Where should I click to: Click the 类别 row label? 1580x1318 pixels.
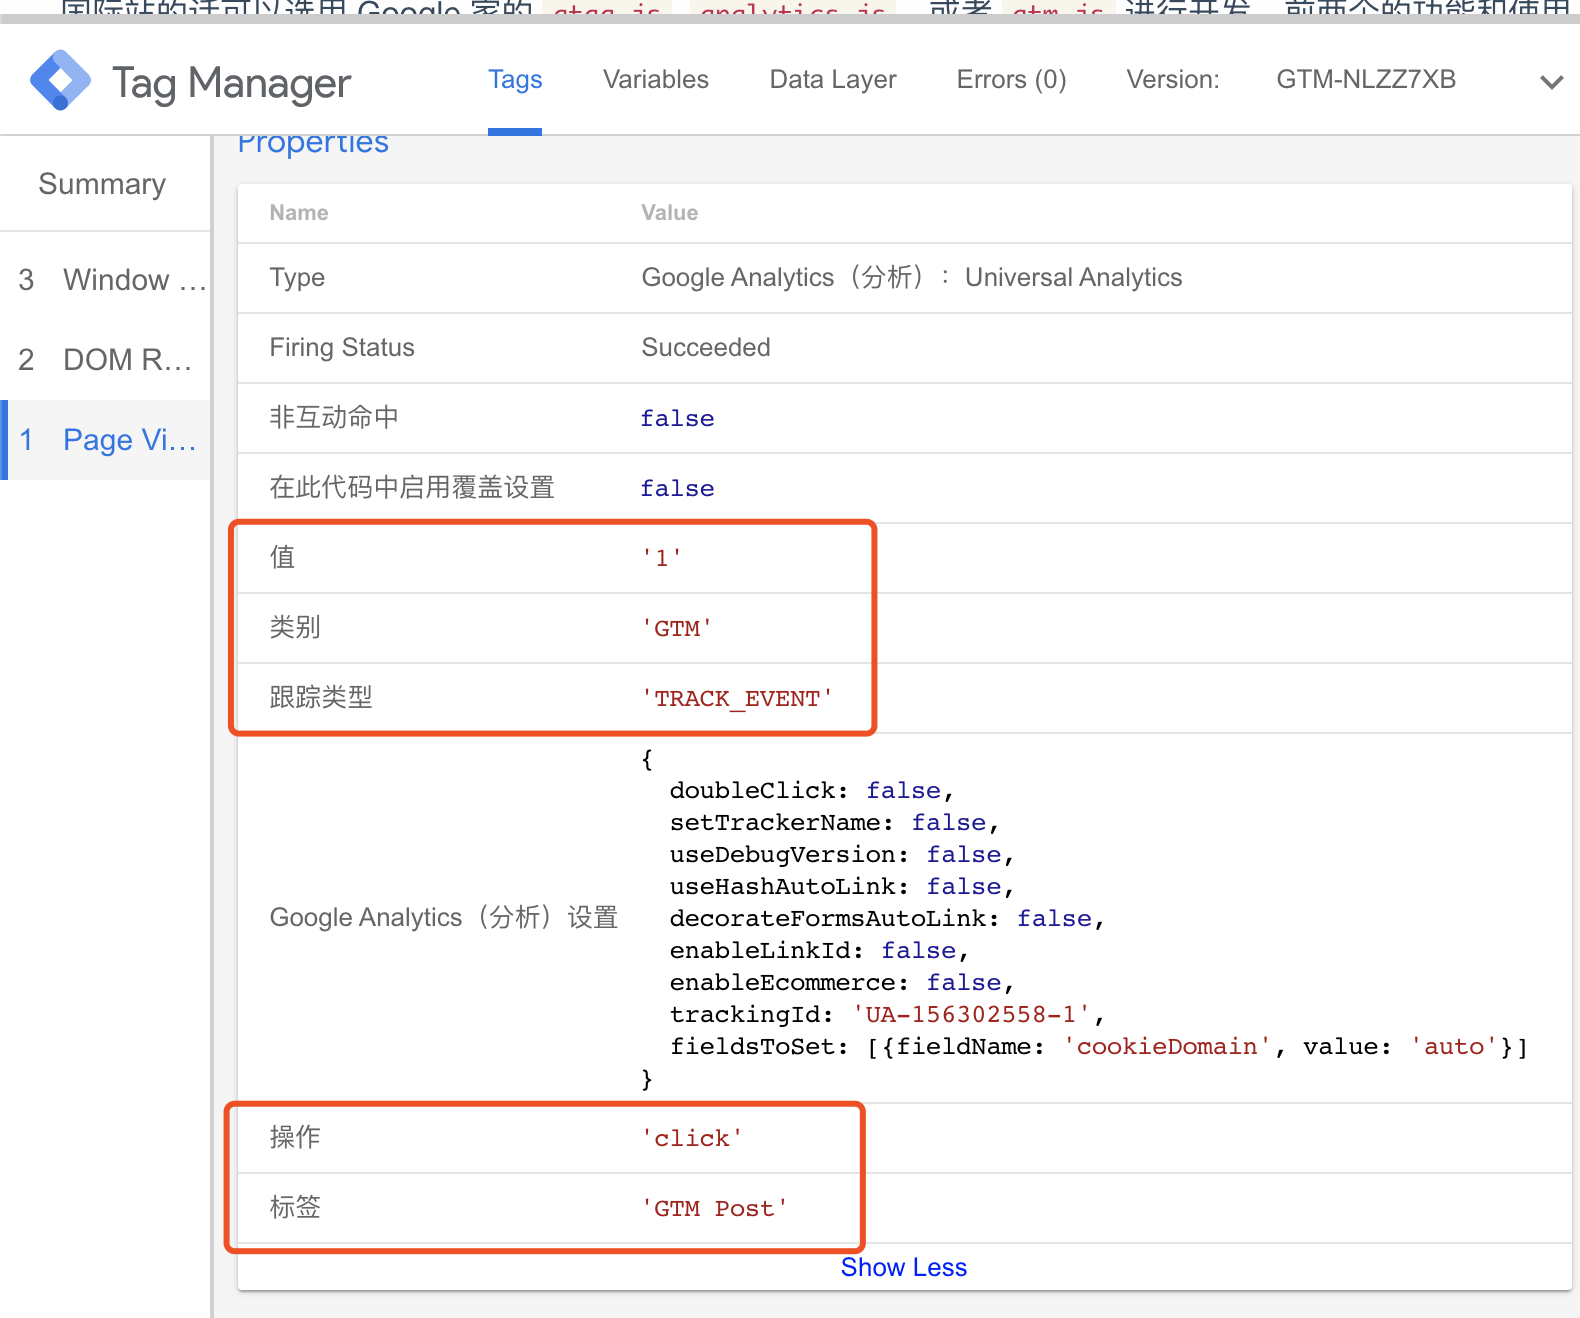(295, 628)
